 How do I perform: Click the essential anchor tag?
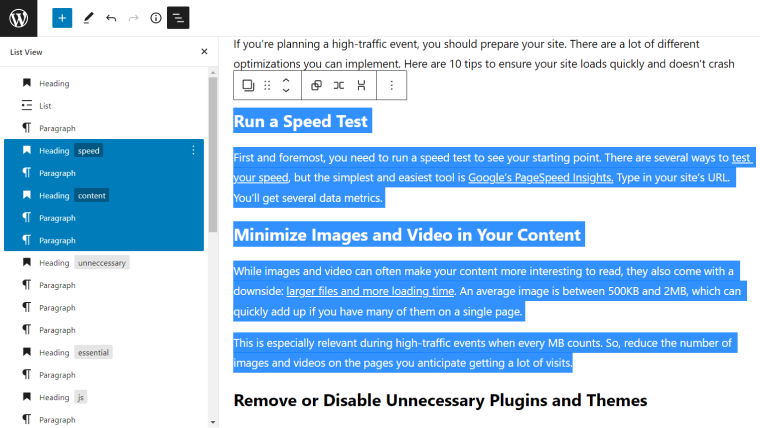[x=93, y=352]
